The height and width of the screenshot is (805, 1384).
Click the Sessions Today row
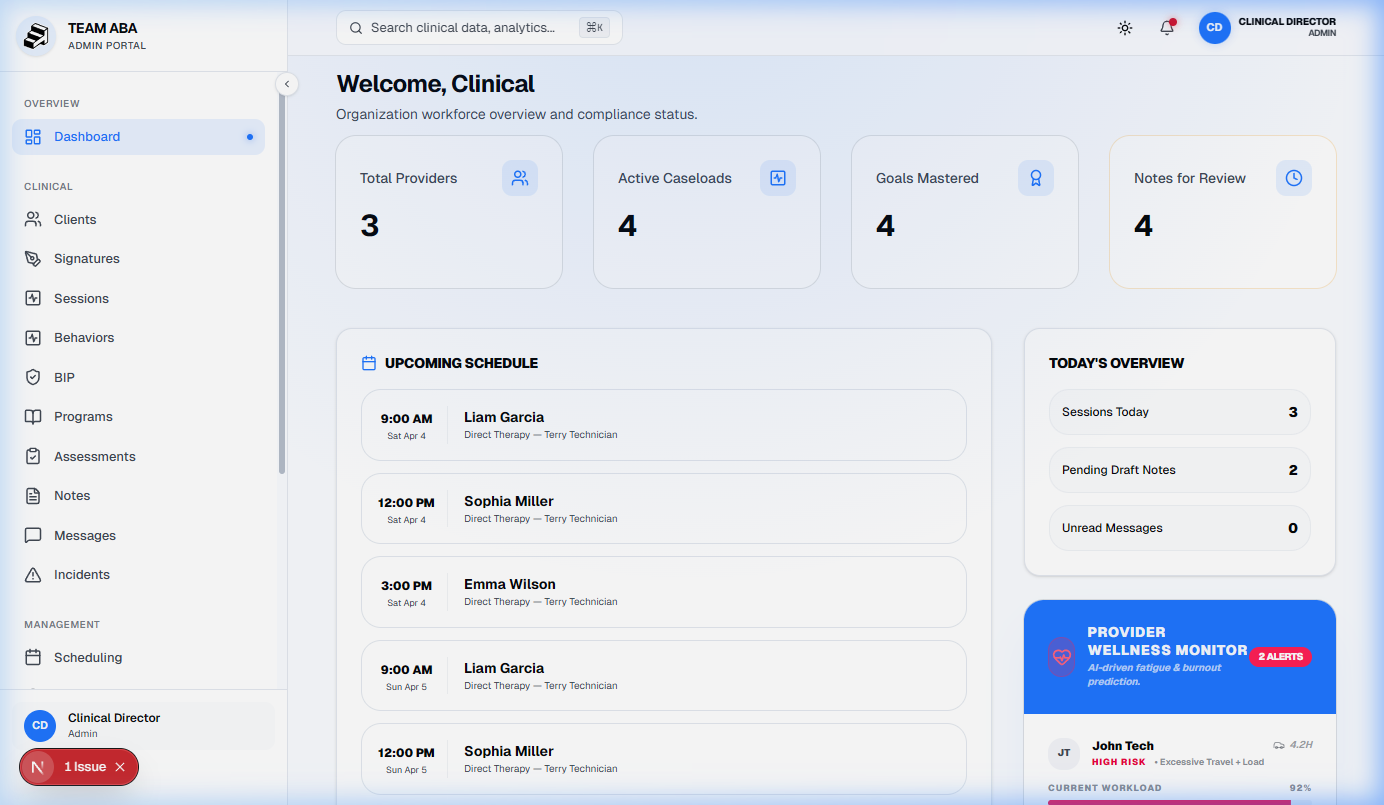pyautogui.click(x=1180, y=412)
